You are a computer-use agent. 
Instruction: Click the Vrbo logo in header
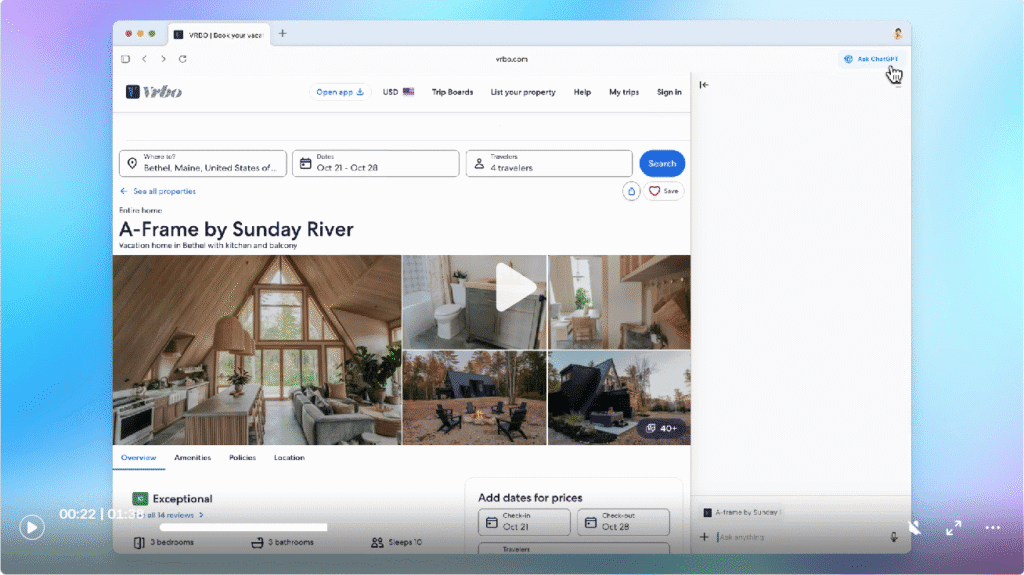click(154, 92)
